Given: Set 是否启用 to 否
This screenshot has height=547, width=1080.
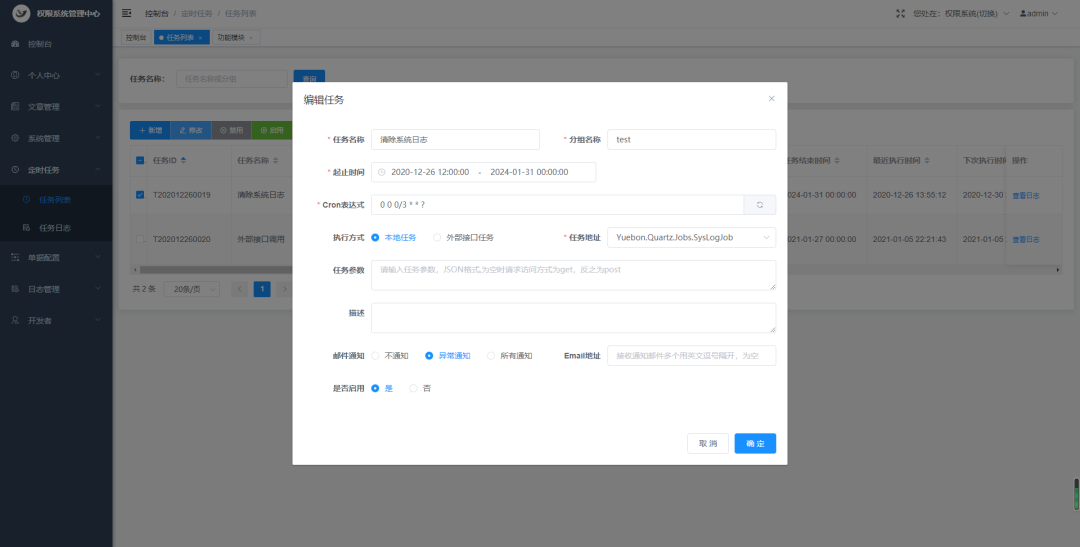Looking at the screenshot, I should pyautogui.click(x=420, y=389).
